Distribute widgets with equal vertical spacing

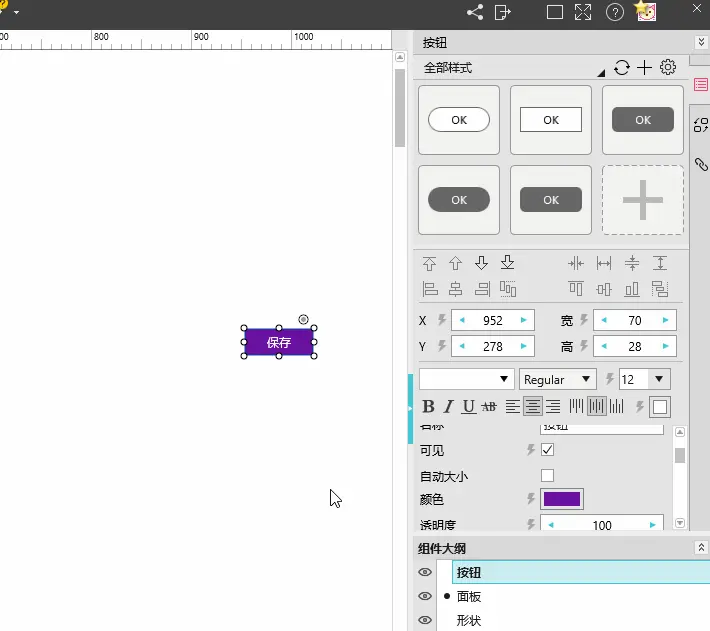(660, 289)
